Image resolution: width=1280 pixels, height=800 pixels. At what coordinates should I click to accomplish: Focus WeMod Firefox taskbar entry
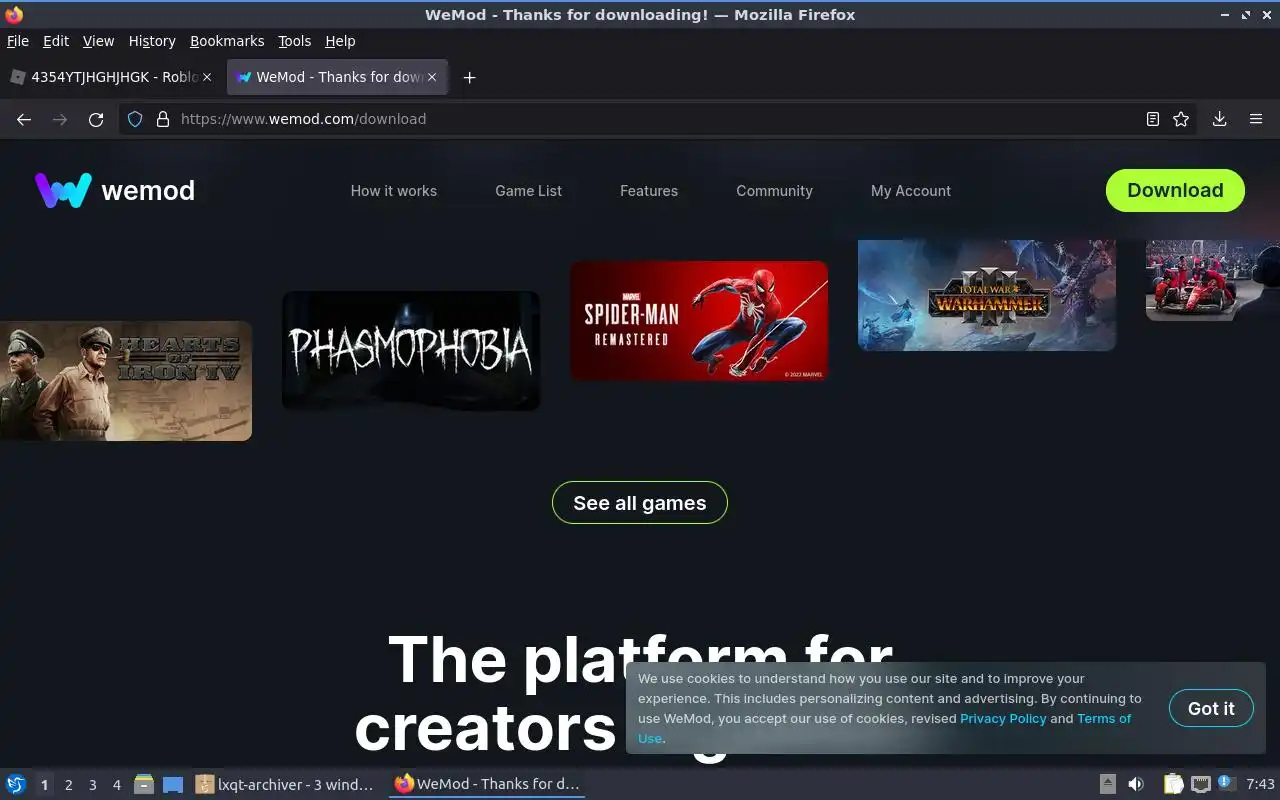pos(487,784)
